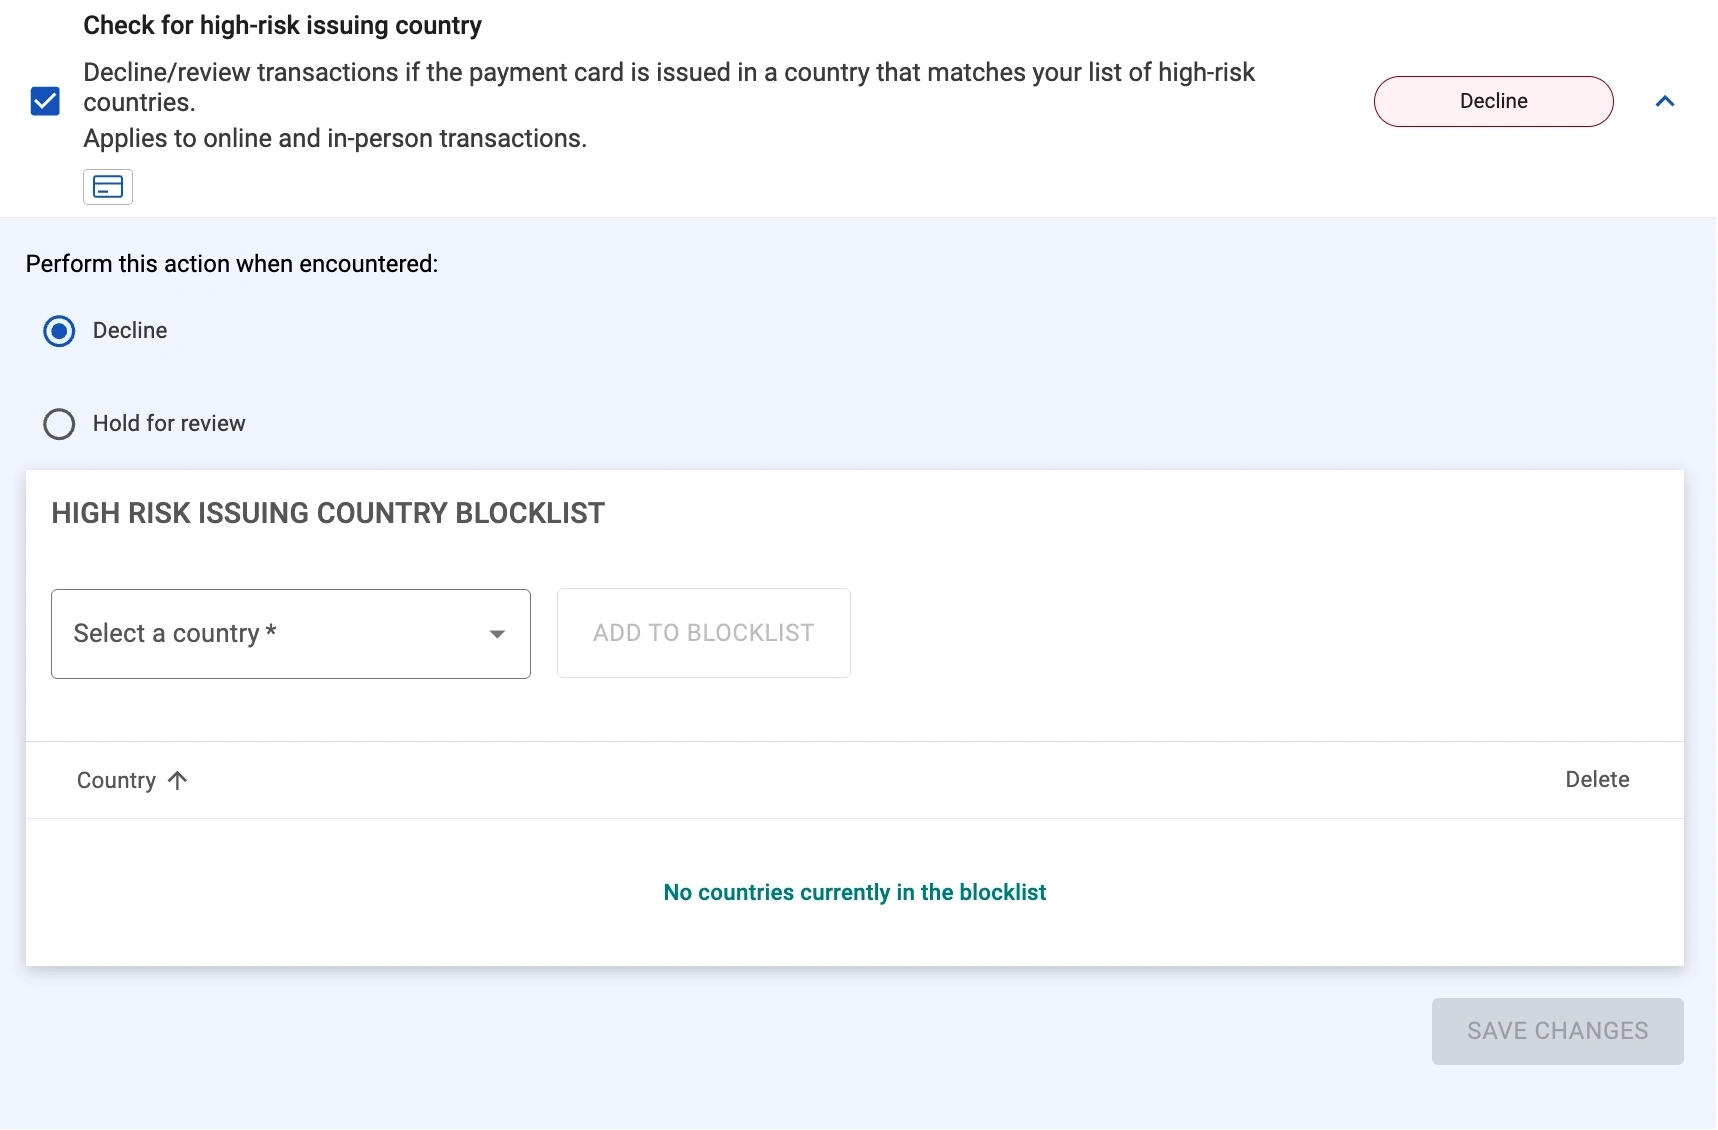Click the High Risk Issuing Country Blocklist heading

click(x=328, y=514)
